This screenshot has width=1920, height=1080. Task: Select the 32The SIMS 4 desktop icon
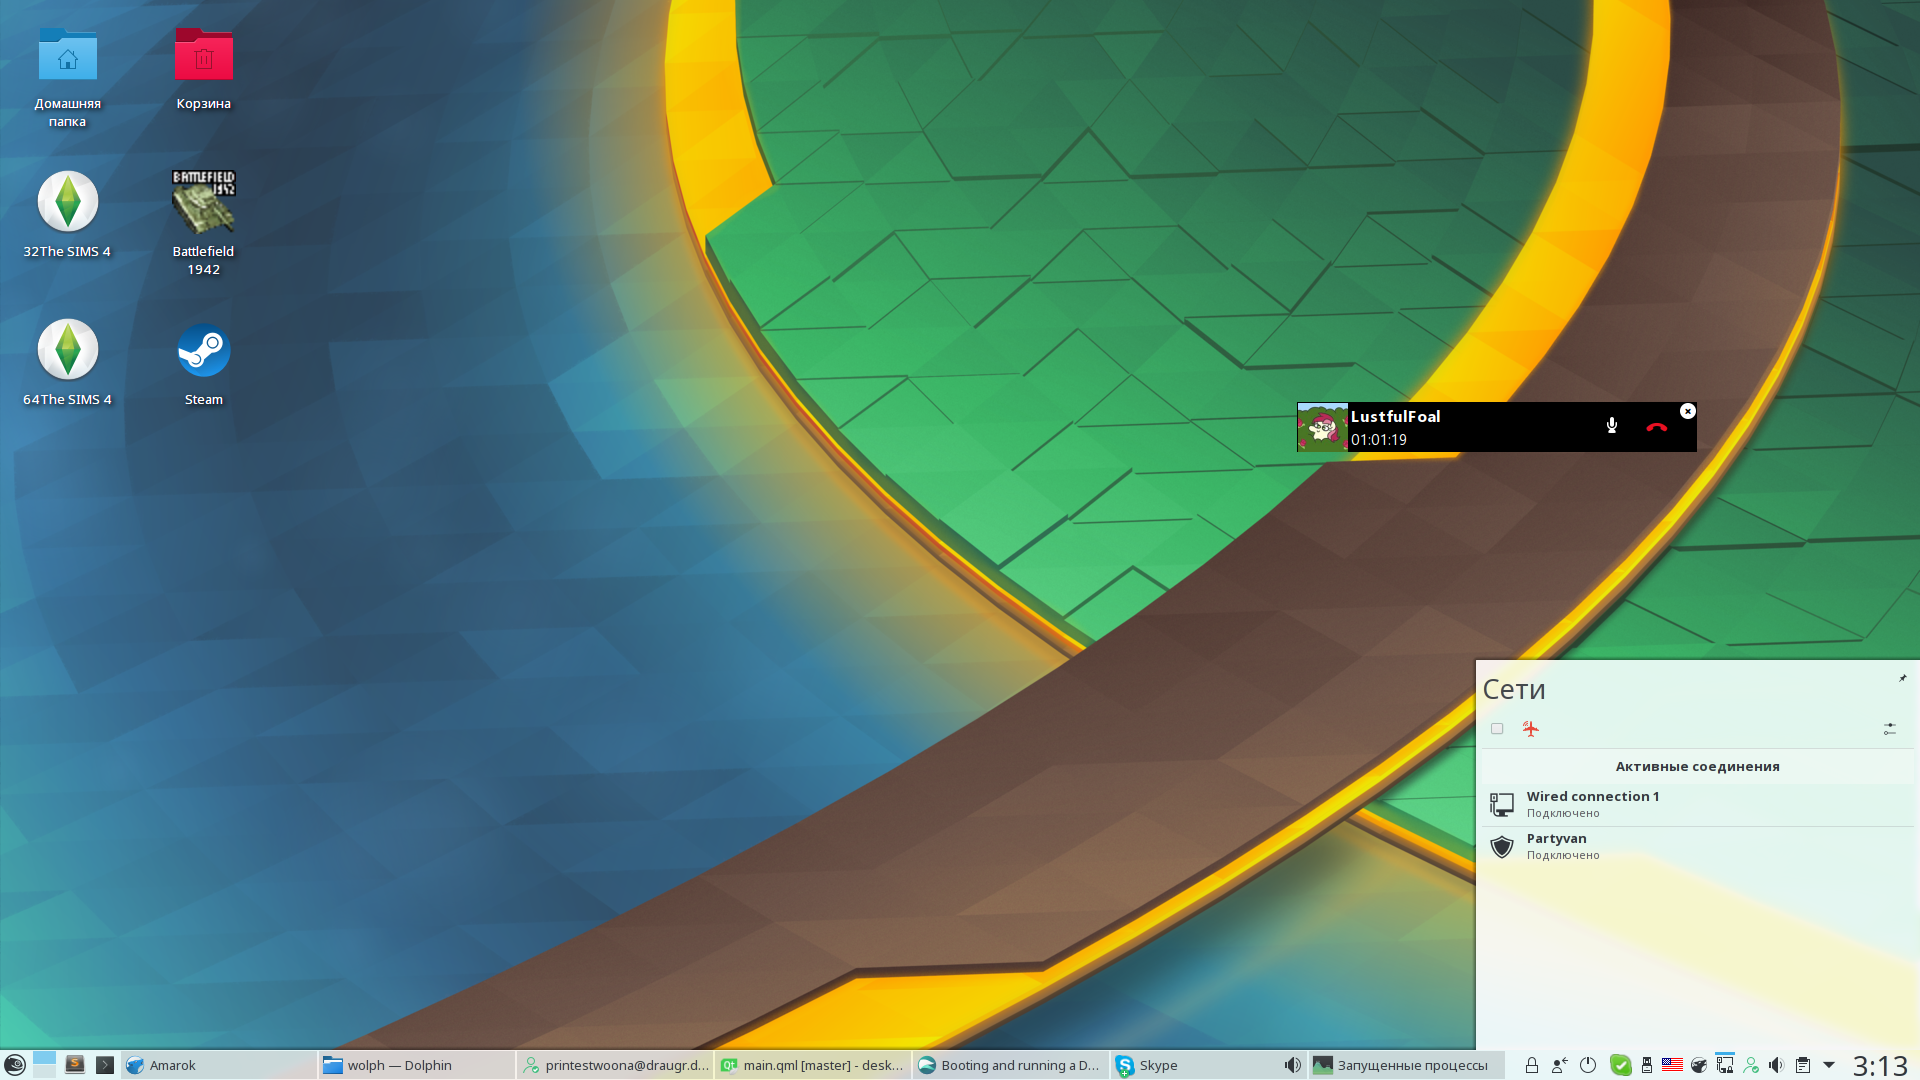tap(67, 215)
